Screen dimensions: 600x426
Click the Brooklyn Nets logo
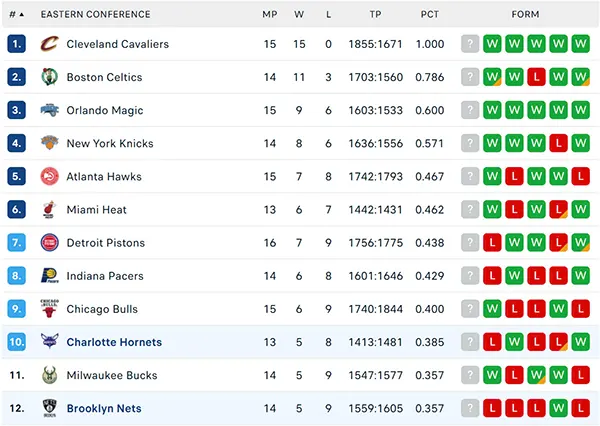[50, 408]
